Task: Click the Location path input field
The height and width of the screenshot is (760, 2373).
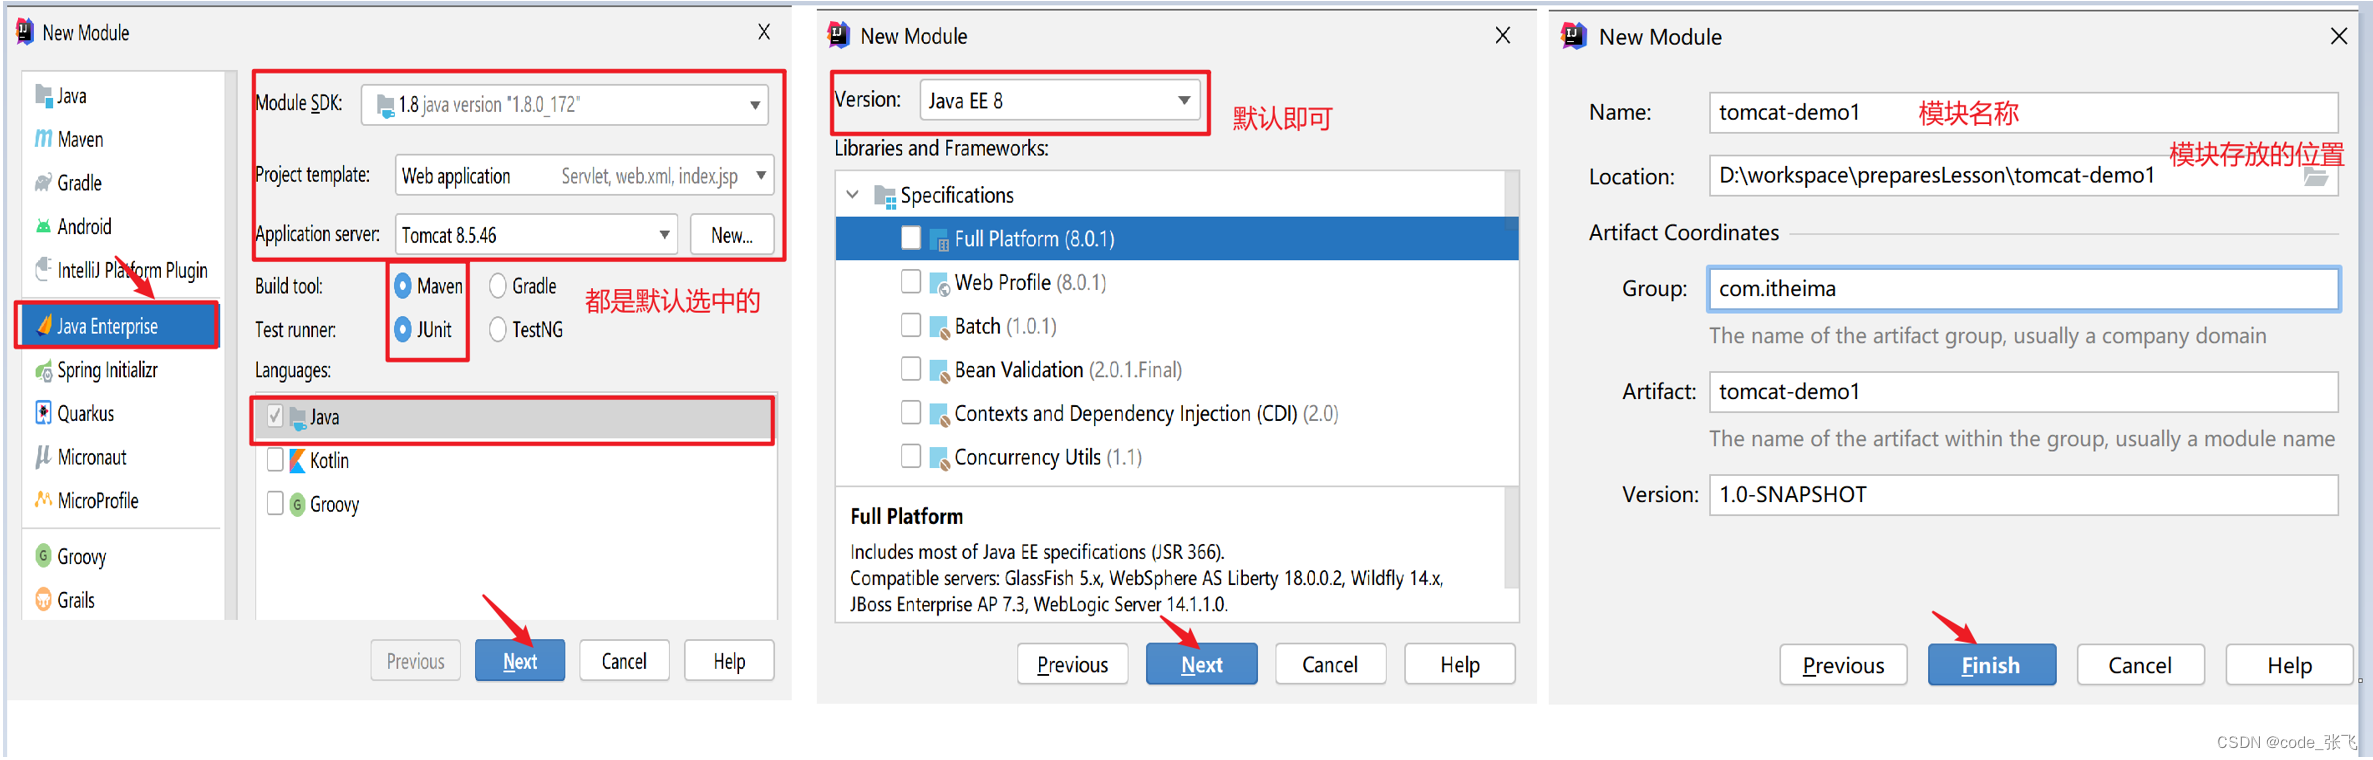Action: click(2024, 176)
